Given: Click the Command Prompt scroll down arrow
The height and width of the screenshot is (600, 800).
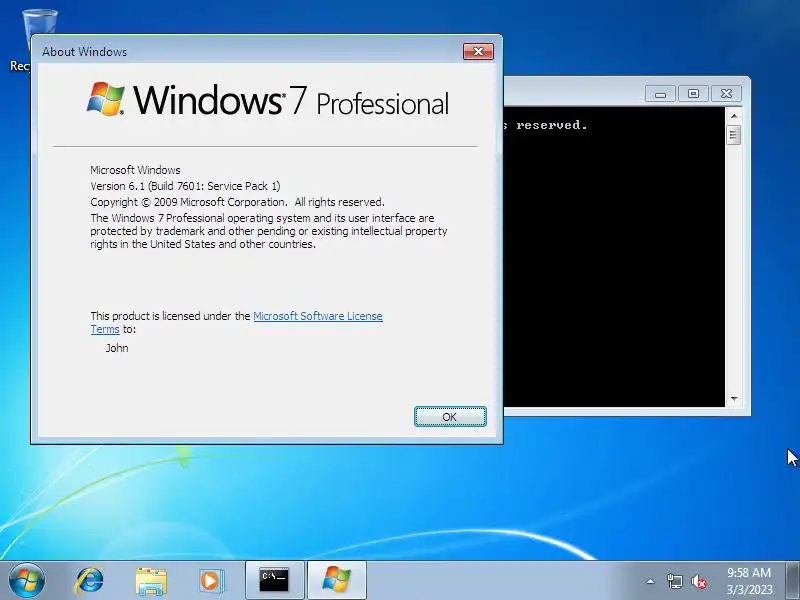Looking at the screenshot, I should point(734,399).
